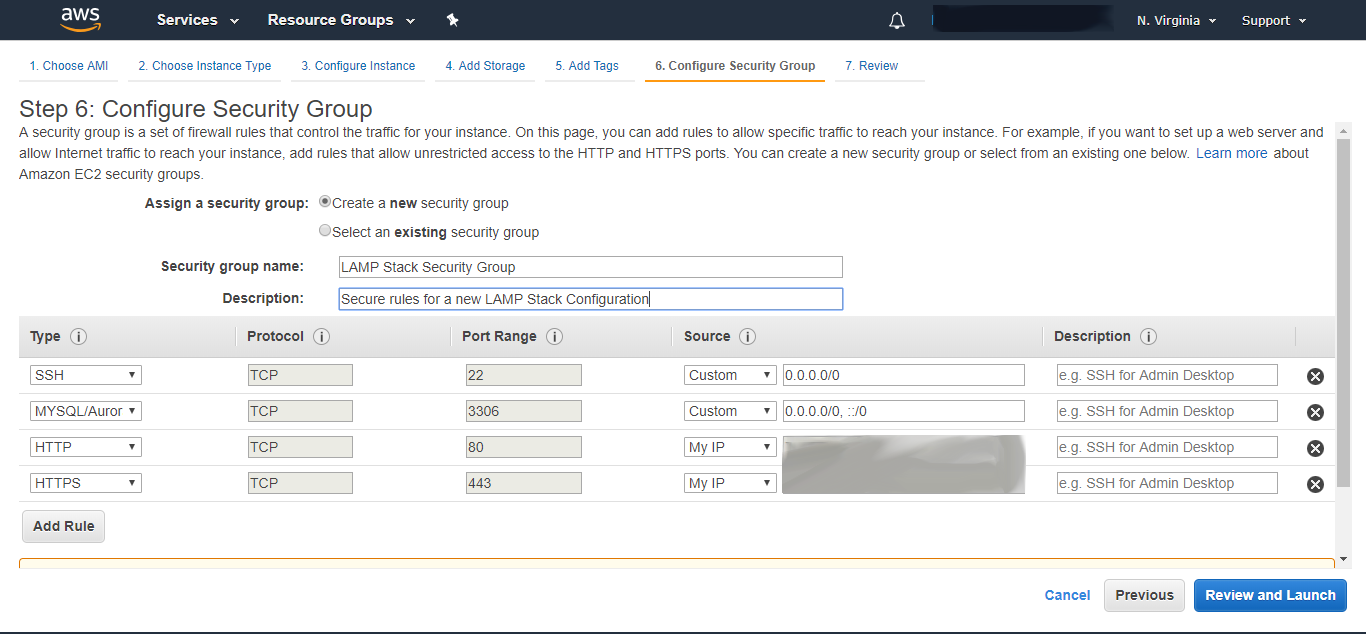Open the HTTP rule source dropdown
The image size is (1366, 634).
(731, 447)
